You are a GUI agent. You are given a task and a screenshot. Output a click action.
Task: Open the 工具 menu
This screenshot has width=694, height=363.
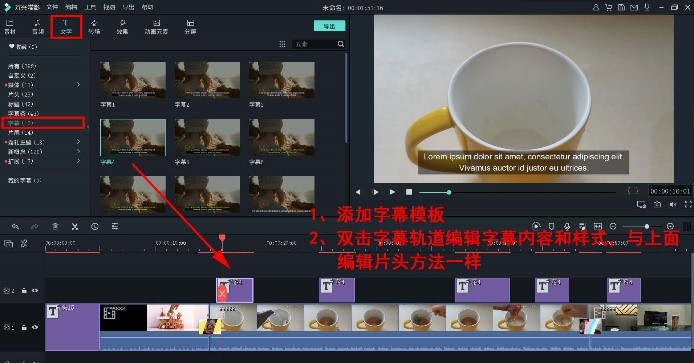pyautogui.click(x=90, y=7)
